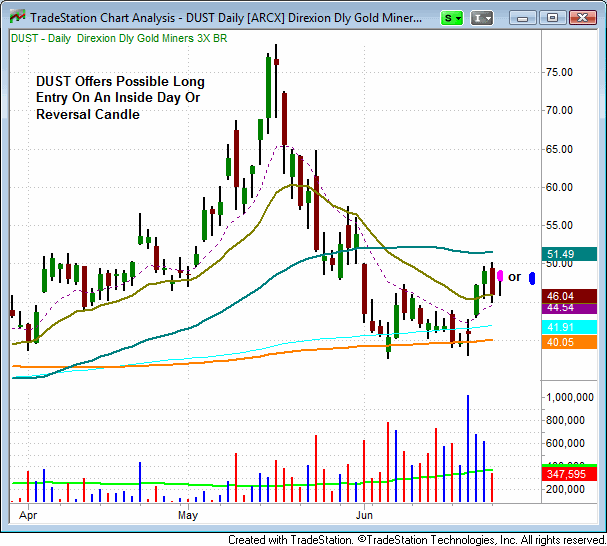Viewport: 607px width, 546px height.
Task: Minimize the Chart Analysis window
Action: (x=523, y=17)
